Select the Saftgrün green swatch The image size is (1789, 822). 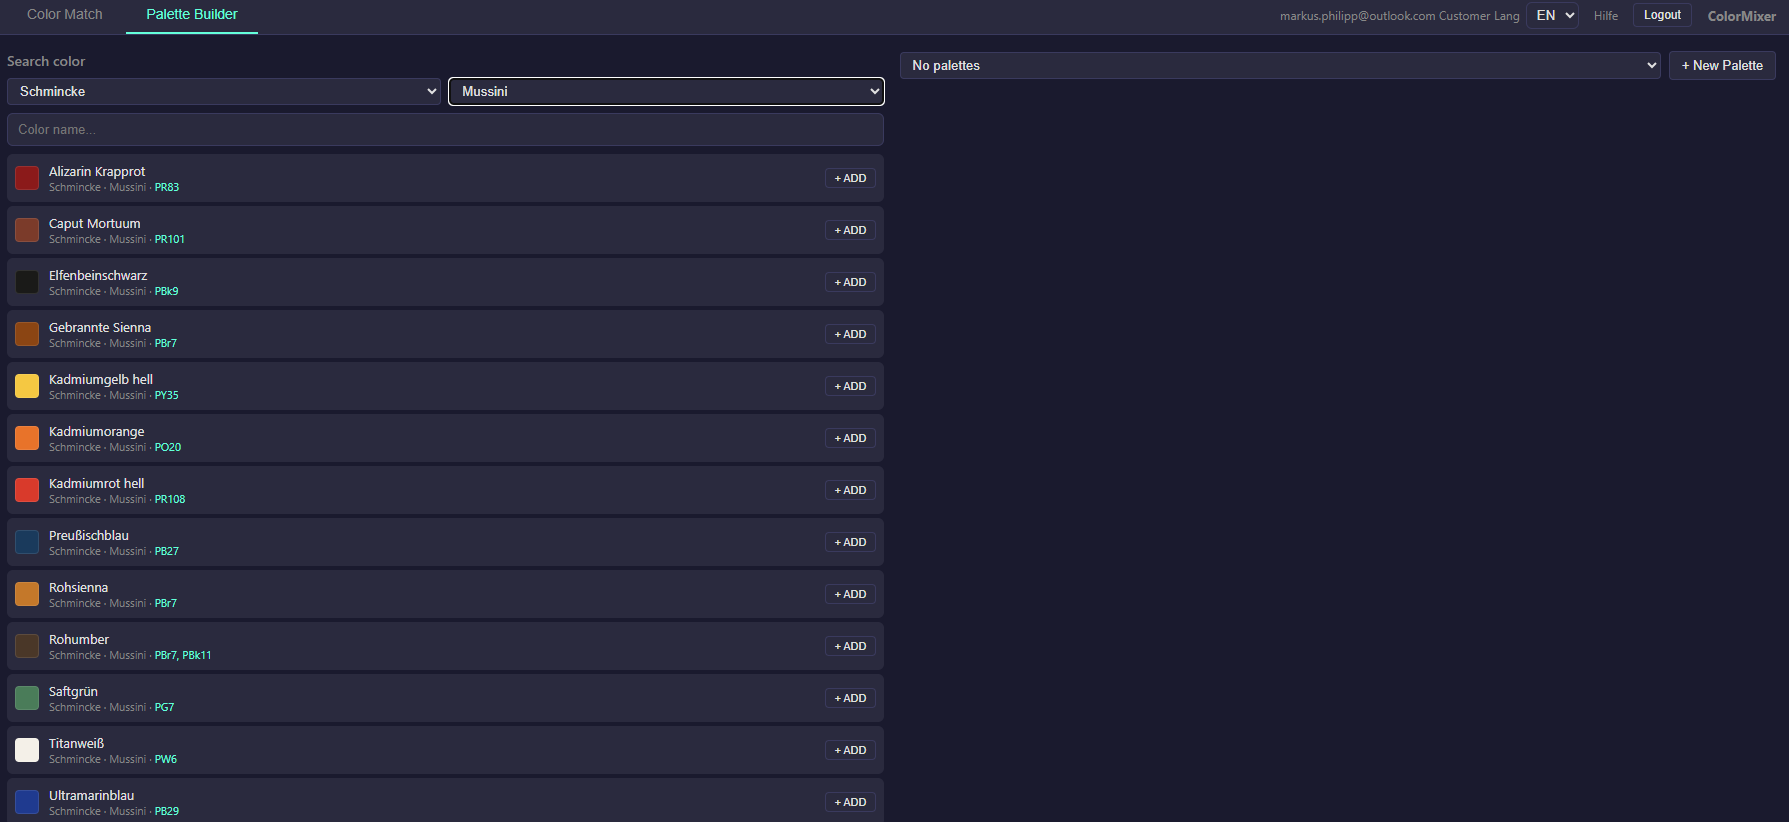27,698
